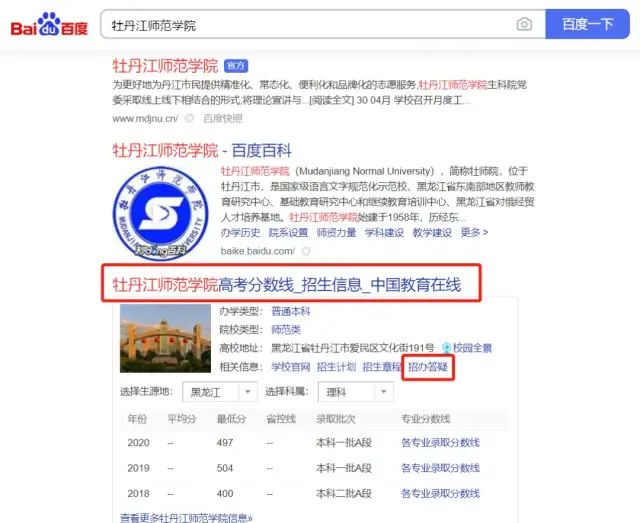The width and height of the screenshot is (640, 523).
Task: Open the 学科建设 sublink
Action: pos(384,232)
